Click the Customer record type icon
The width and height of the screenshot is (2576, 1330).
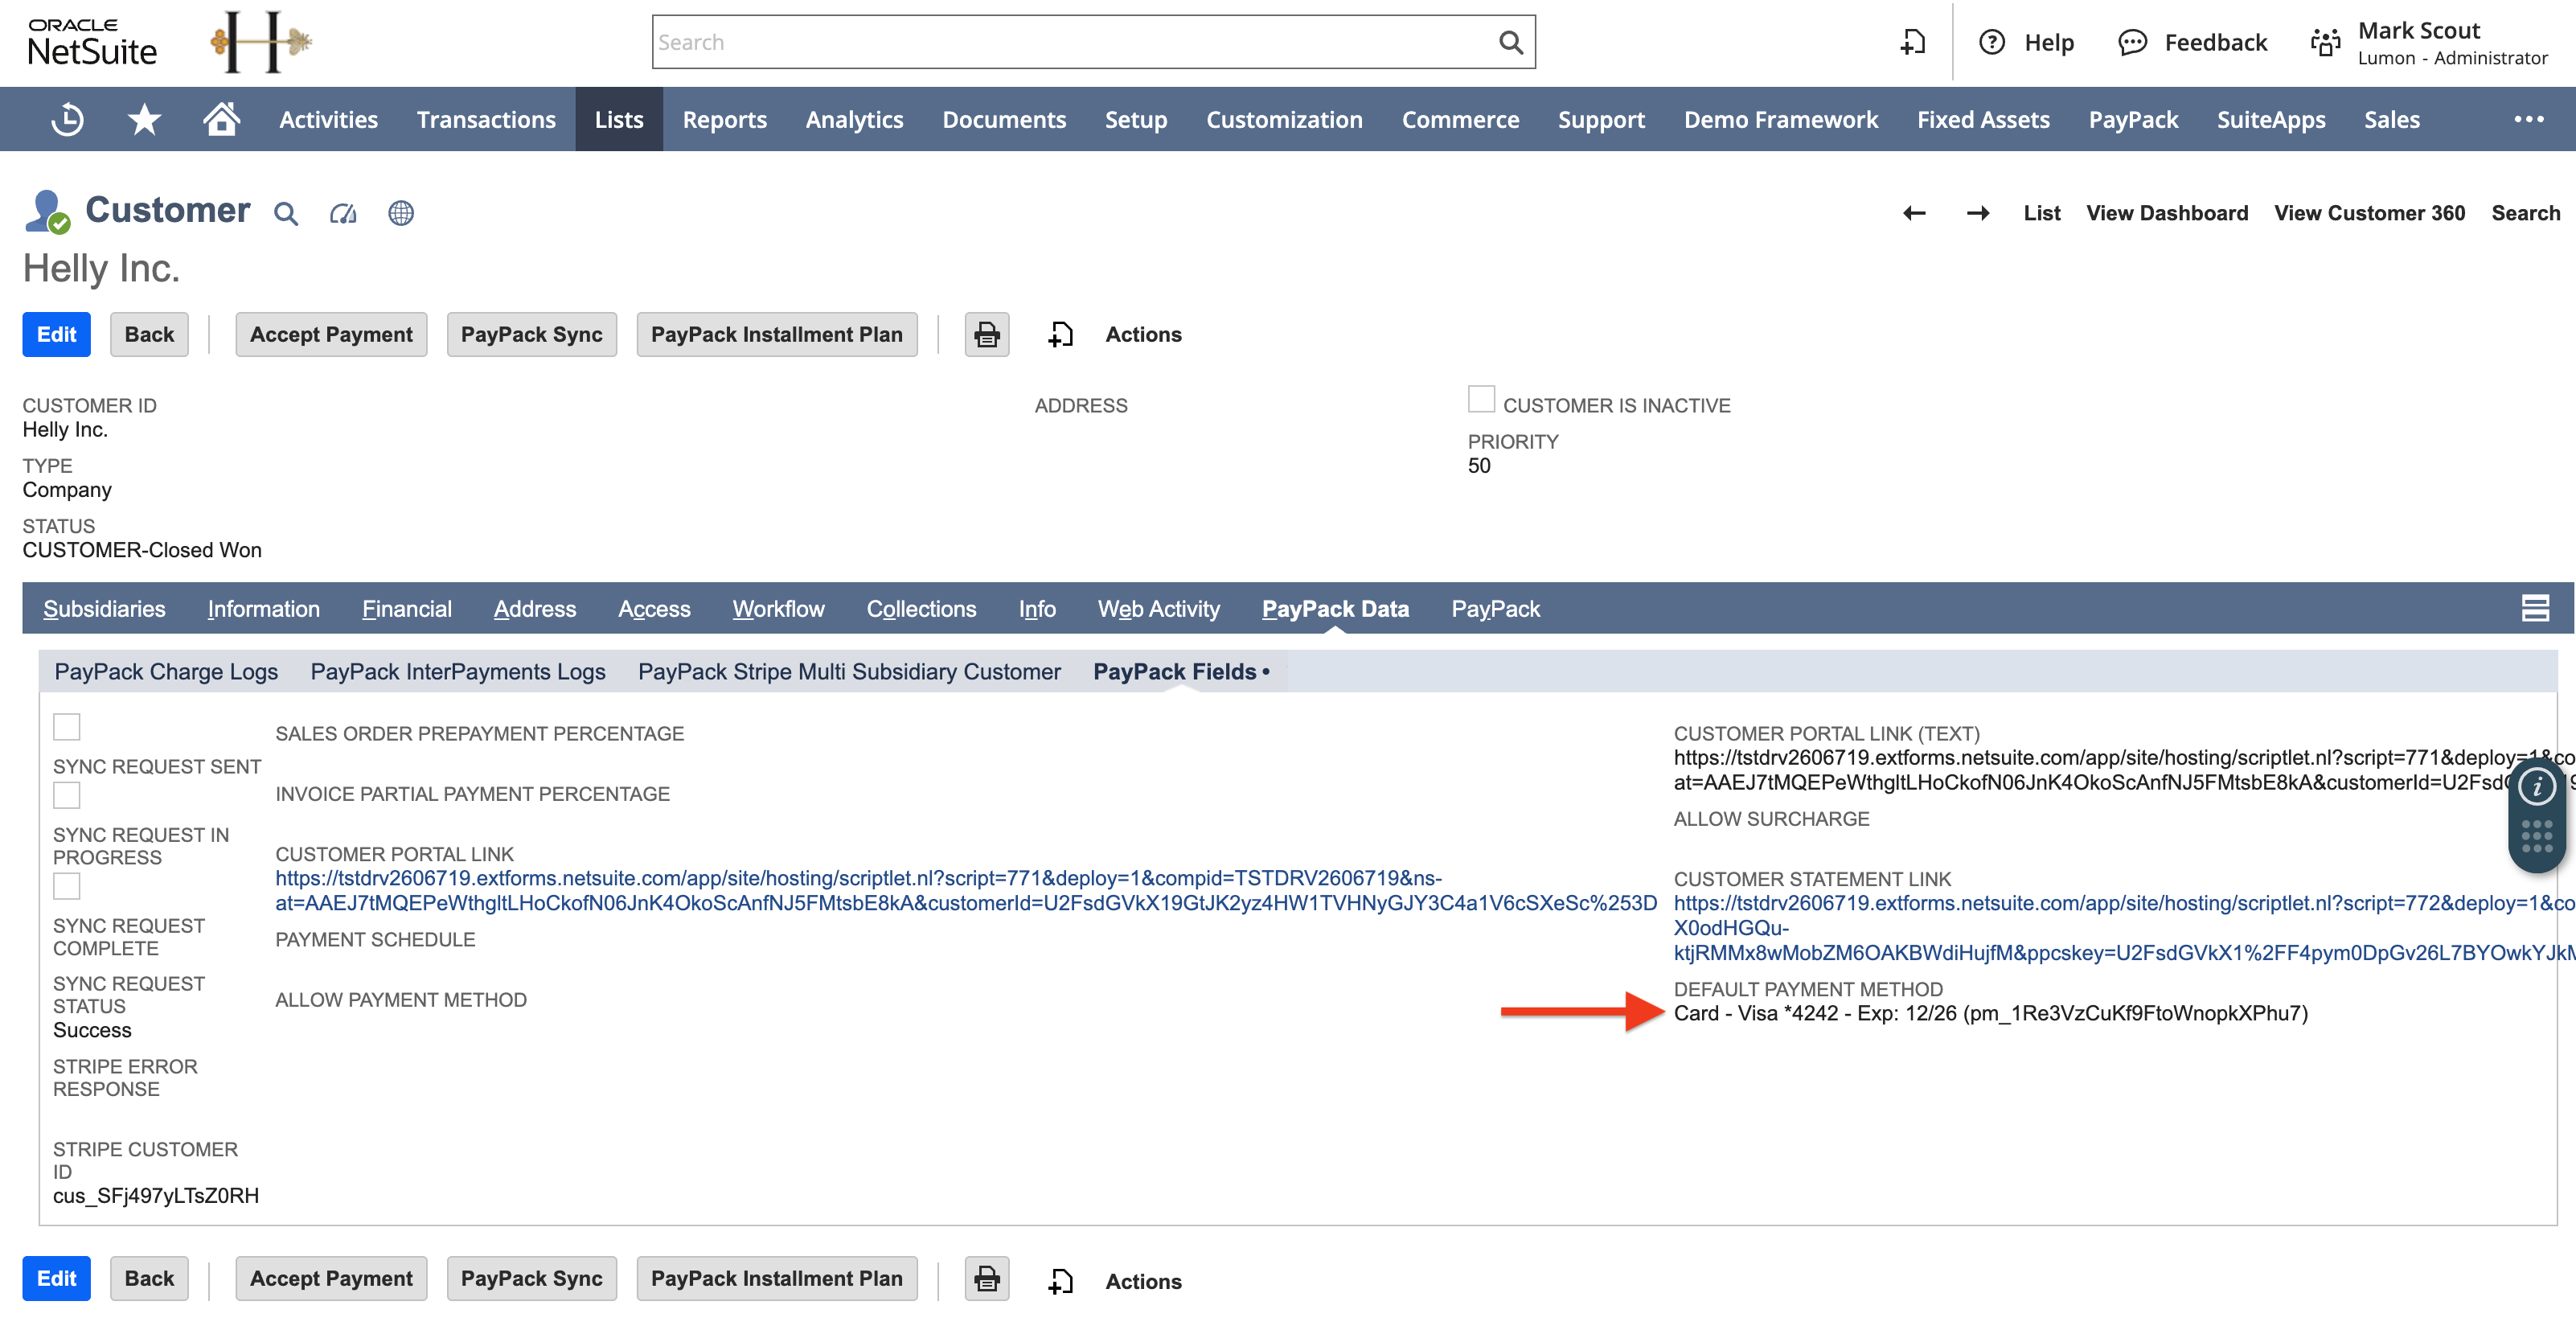click(47, 211)
